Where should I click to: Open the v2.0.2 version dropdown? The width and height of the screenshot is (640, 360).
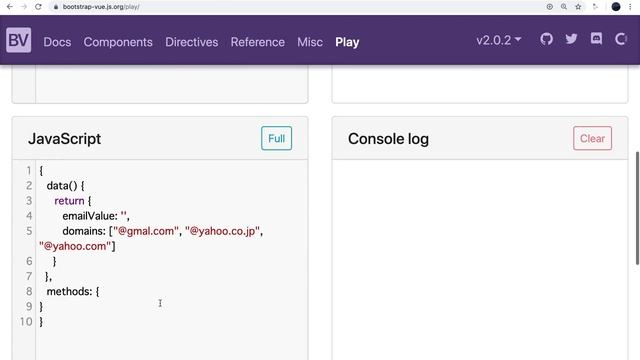(x=498, y=40)
